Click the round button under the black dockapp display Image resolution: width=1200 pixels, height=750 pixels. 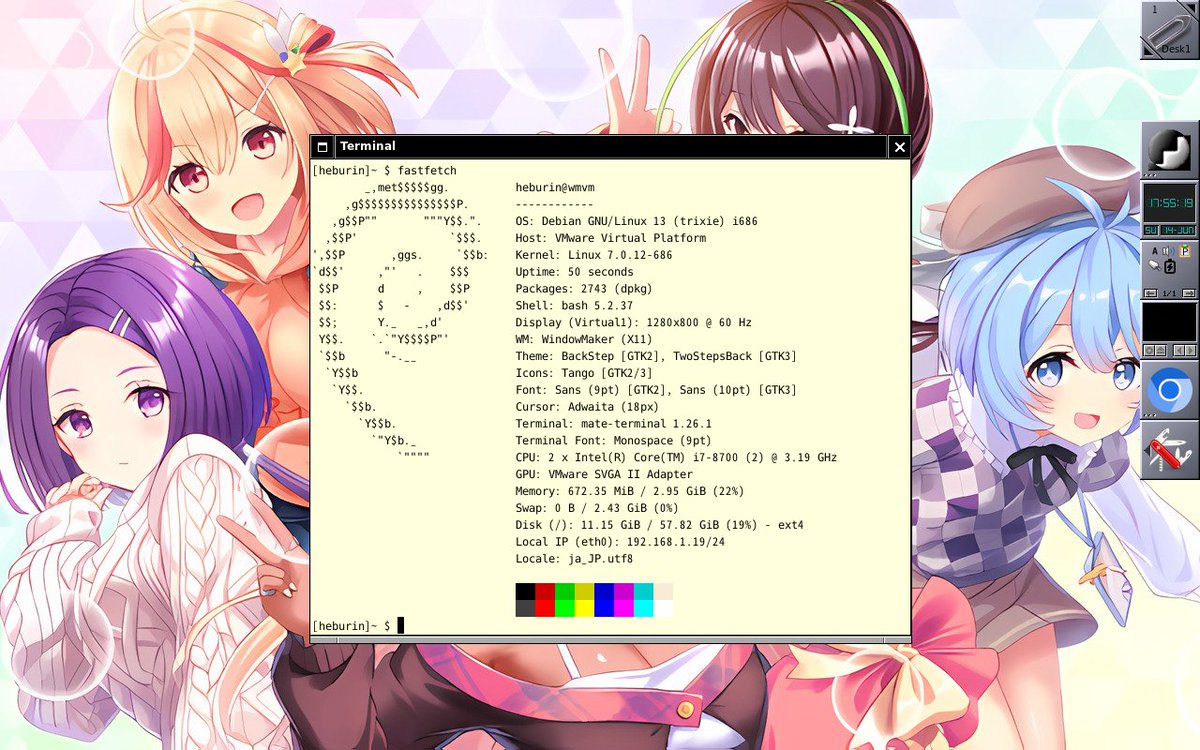[1149, 350]
